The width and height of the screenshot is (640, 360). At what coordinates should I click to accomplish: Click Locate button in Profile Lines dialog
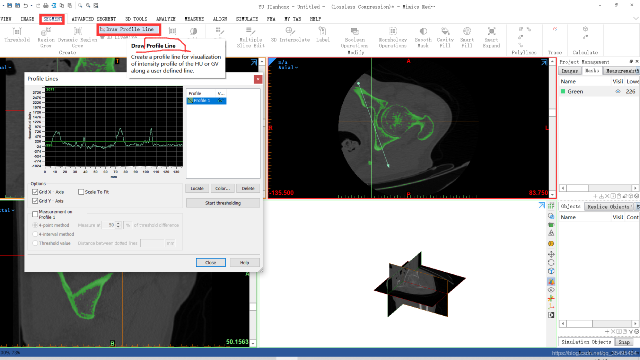(x=197, y=188)
